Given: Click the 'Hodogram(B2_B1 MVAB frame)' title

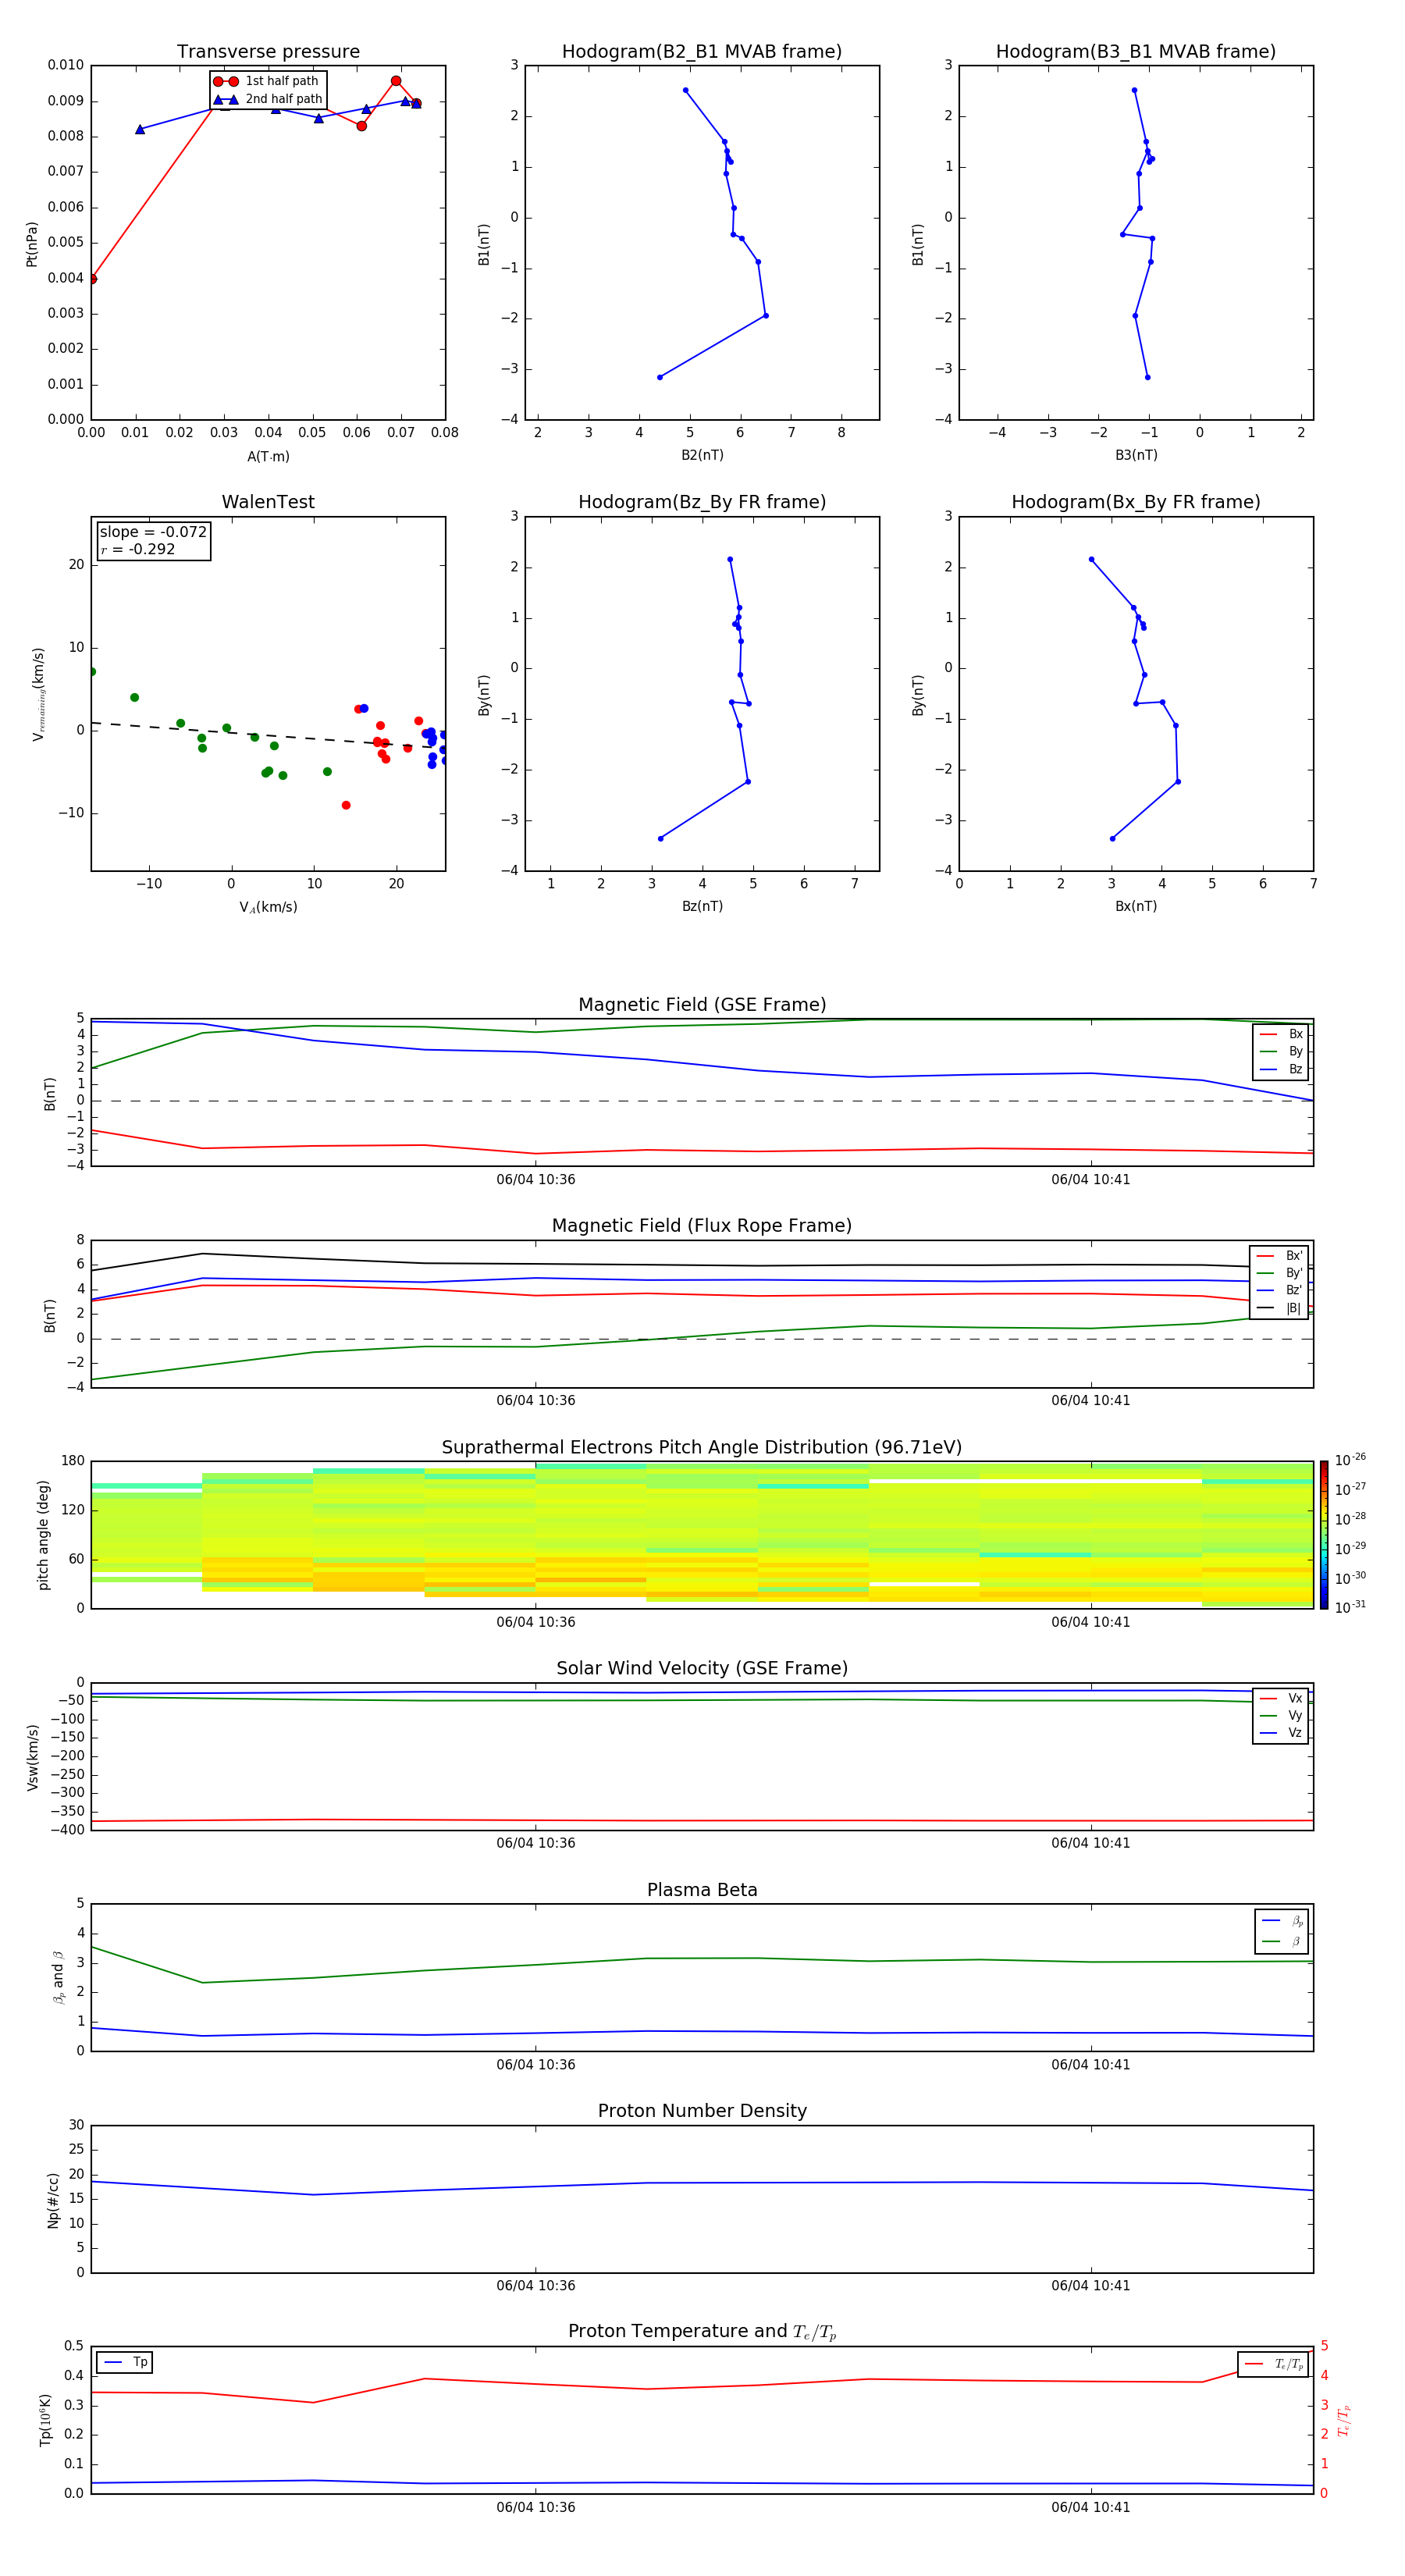Looking at the screenshot, I should (702, 52).
